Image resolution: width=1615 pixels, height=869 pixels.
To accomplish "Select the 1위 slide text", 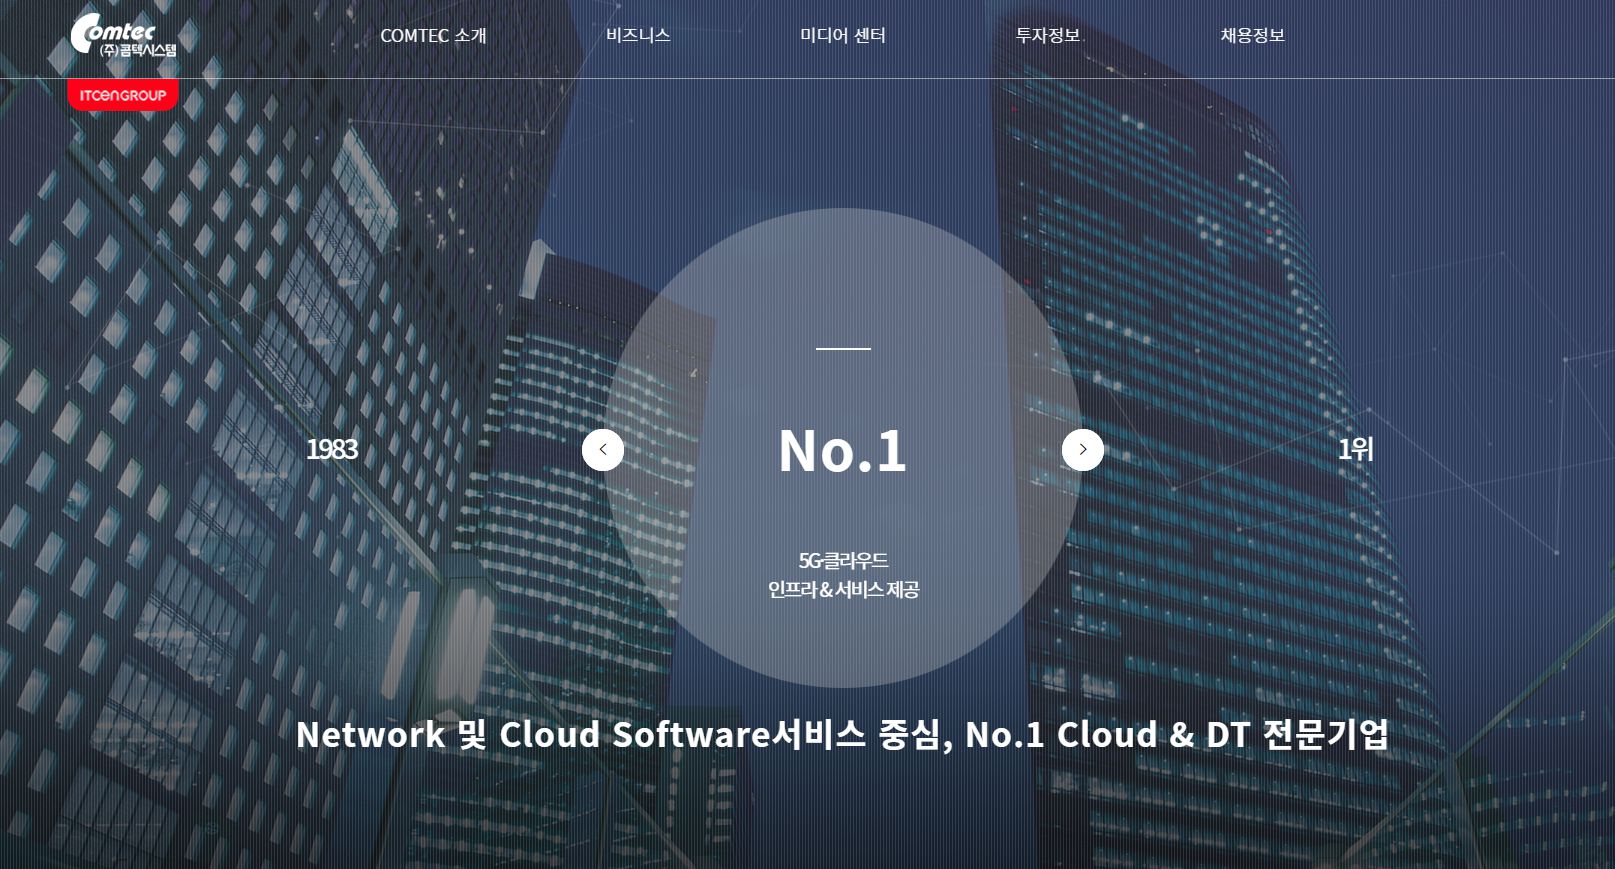I will point(1356,449).
